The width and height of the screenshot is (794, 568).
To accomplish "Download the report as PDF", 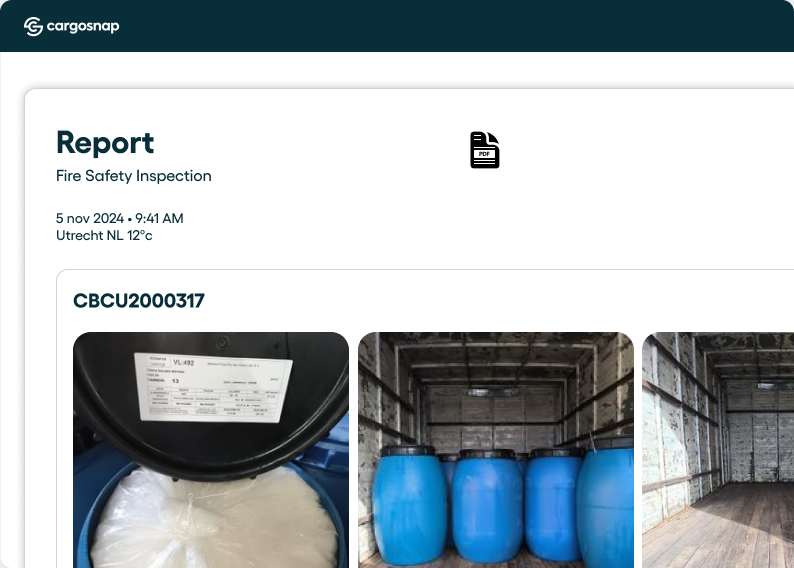I will click(485, 150).
